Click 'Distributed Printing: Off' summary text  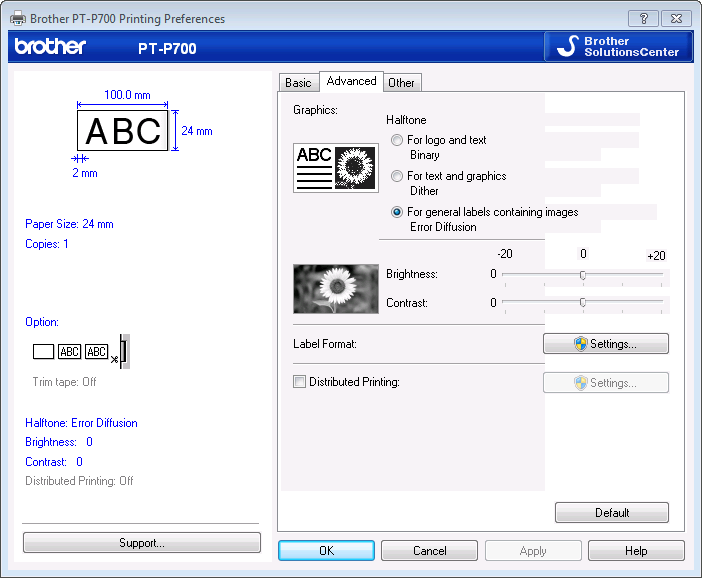(x=79, y=481)
